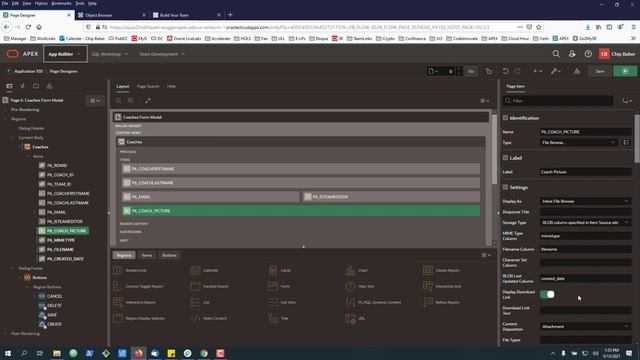Switch to the Help tab in center pane
Screen dimensions: 640x360
[171, 86]
